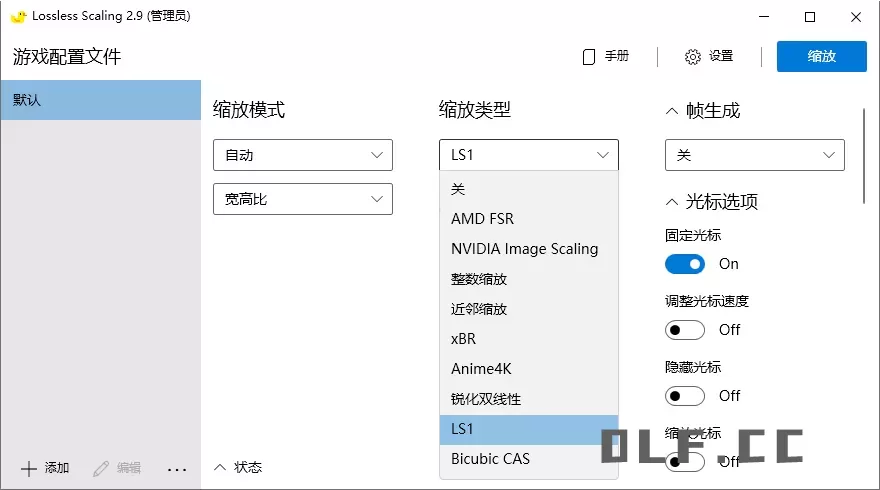Enable the 调整光标速度 toggle
Image resolution: width=880 pixels, height=490 pixels.
click(685, 330)
